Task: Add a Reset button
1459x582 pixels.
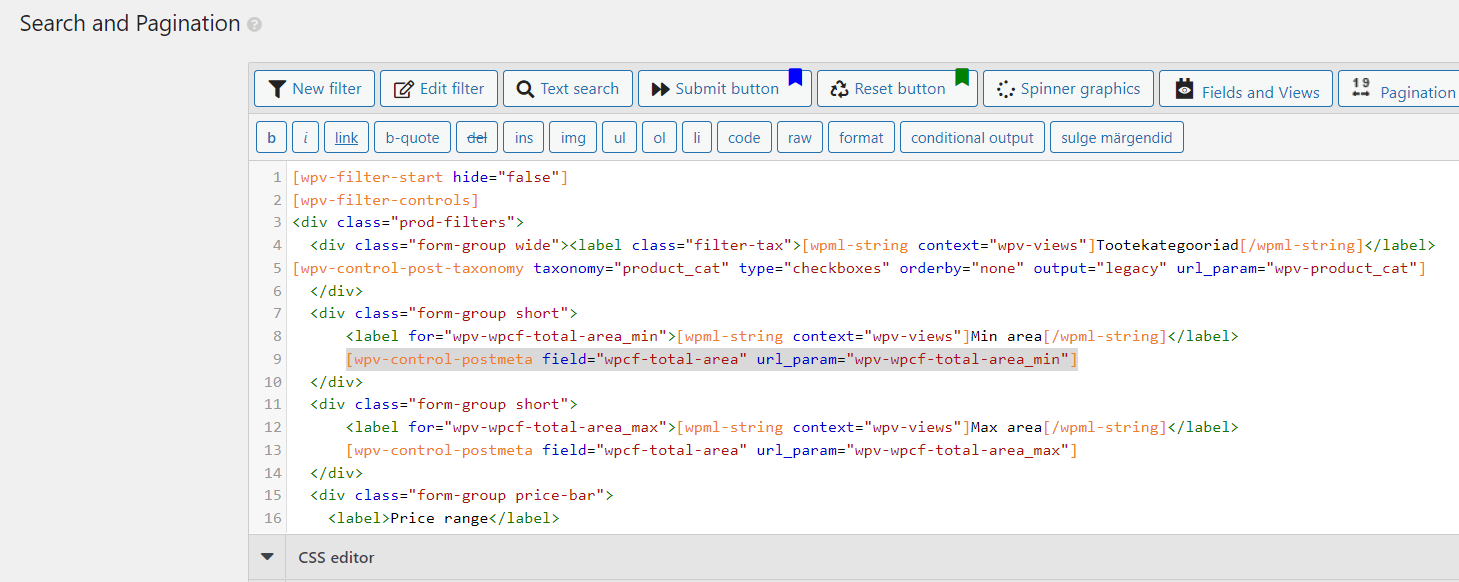Action: click(x=897, y=88)
